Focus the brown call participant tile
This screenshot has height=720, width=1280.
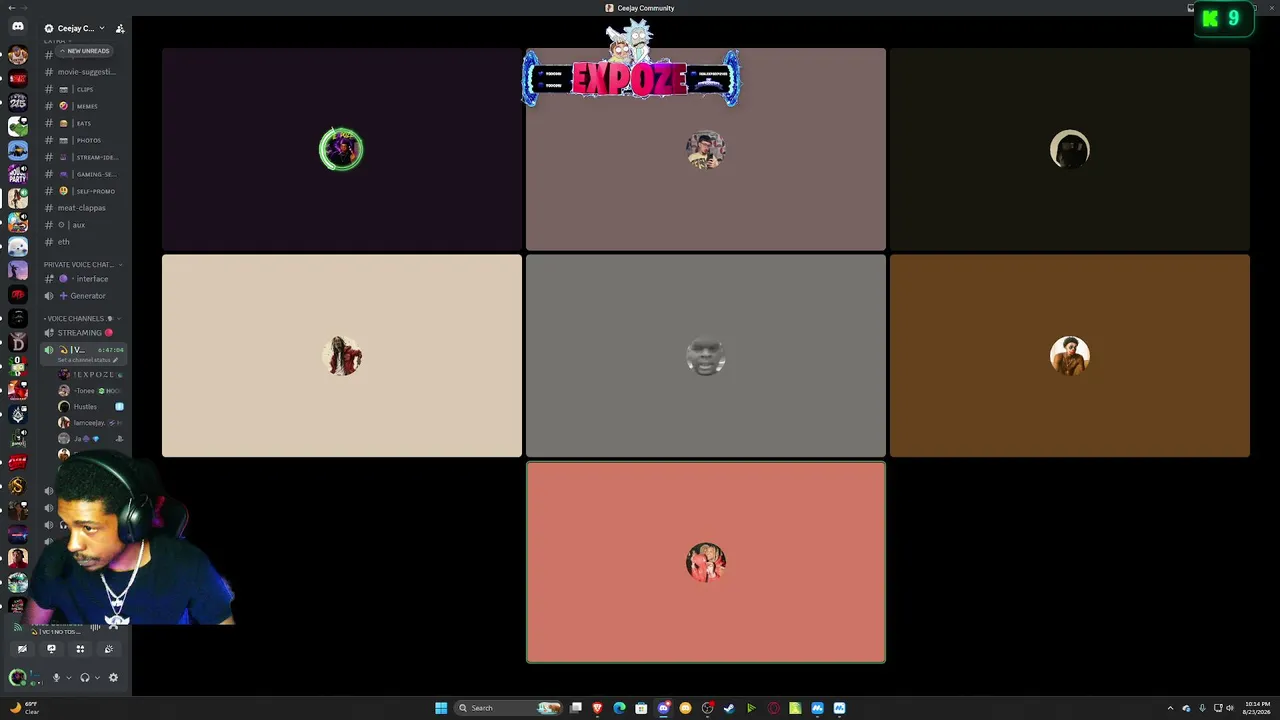pos(1070,356)
